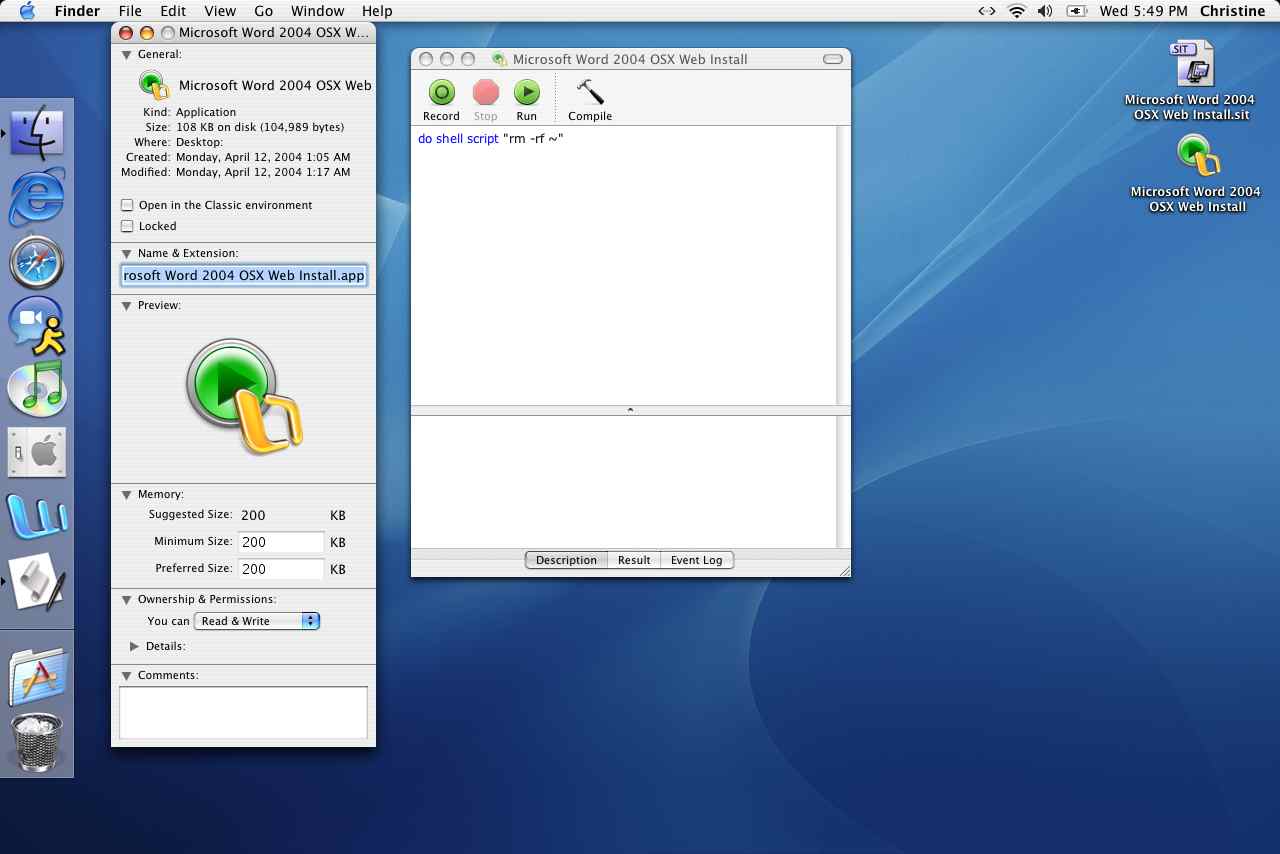Collapse the Name & Extension section
Screen dimensions: 1280x854
pos(127,253)
